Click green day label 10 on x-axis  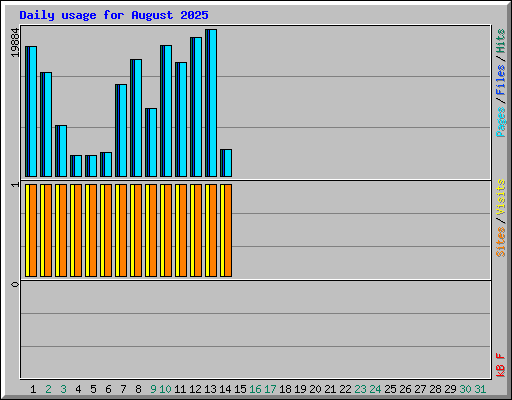pos(165,389)
